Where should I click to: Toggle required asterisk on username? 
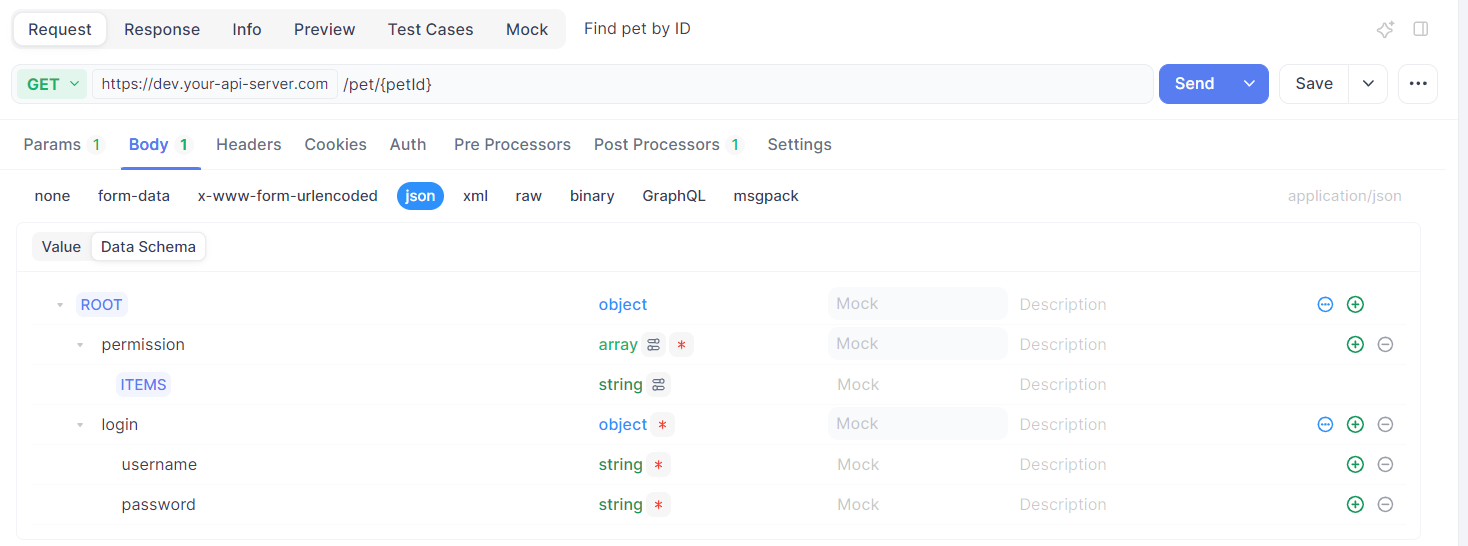[658, 464]
